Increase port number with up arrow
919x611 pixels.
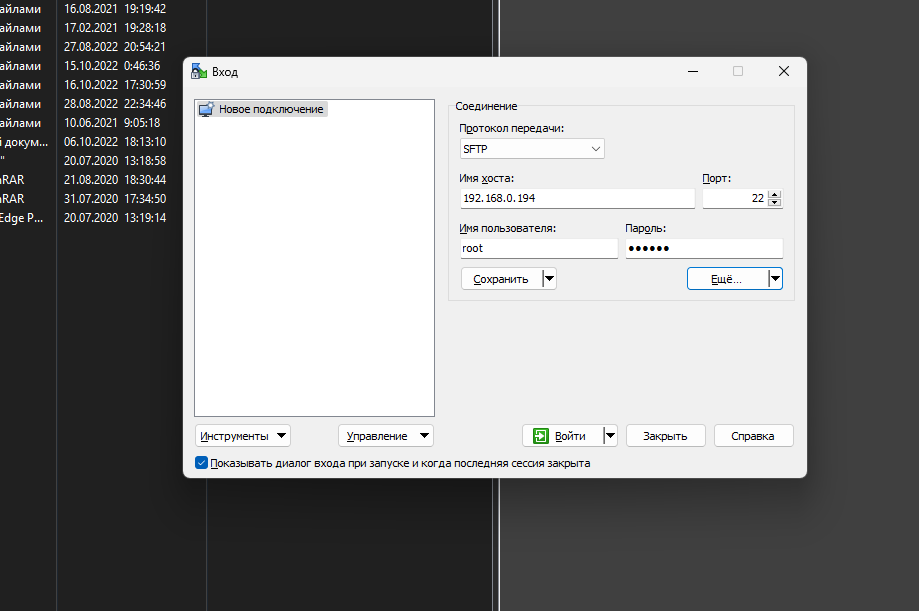tap(775, 194)
